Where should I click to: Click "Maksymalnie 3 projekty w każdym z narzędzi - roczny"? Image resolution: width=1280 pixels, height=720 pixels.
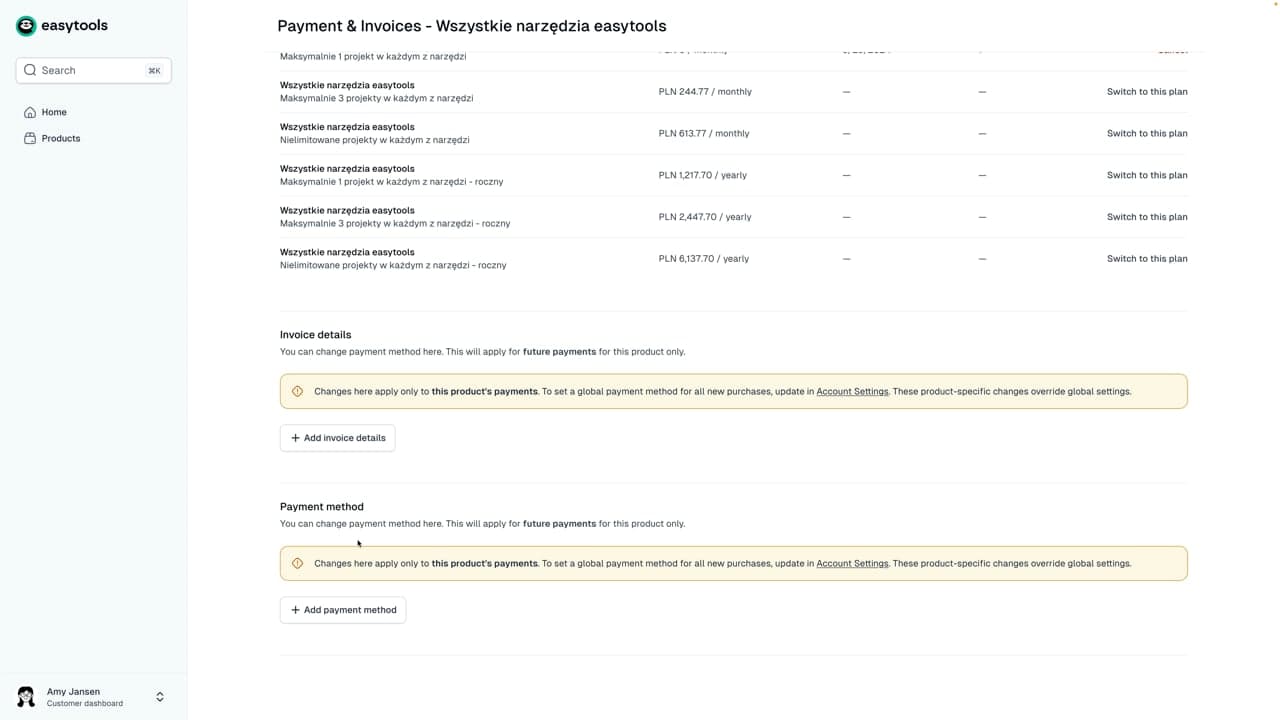click(395, 224)
